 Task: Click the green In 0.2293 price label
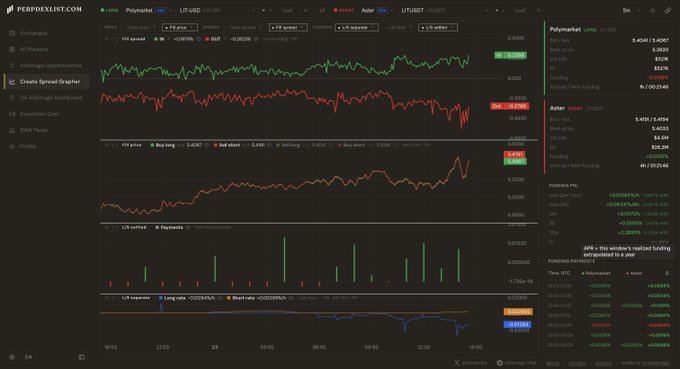tap(510, 55)
